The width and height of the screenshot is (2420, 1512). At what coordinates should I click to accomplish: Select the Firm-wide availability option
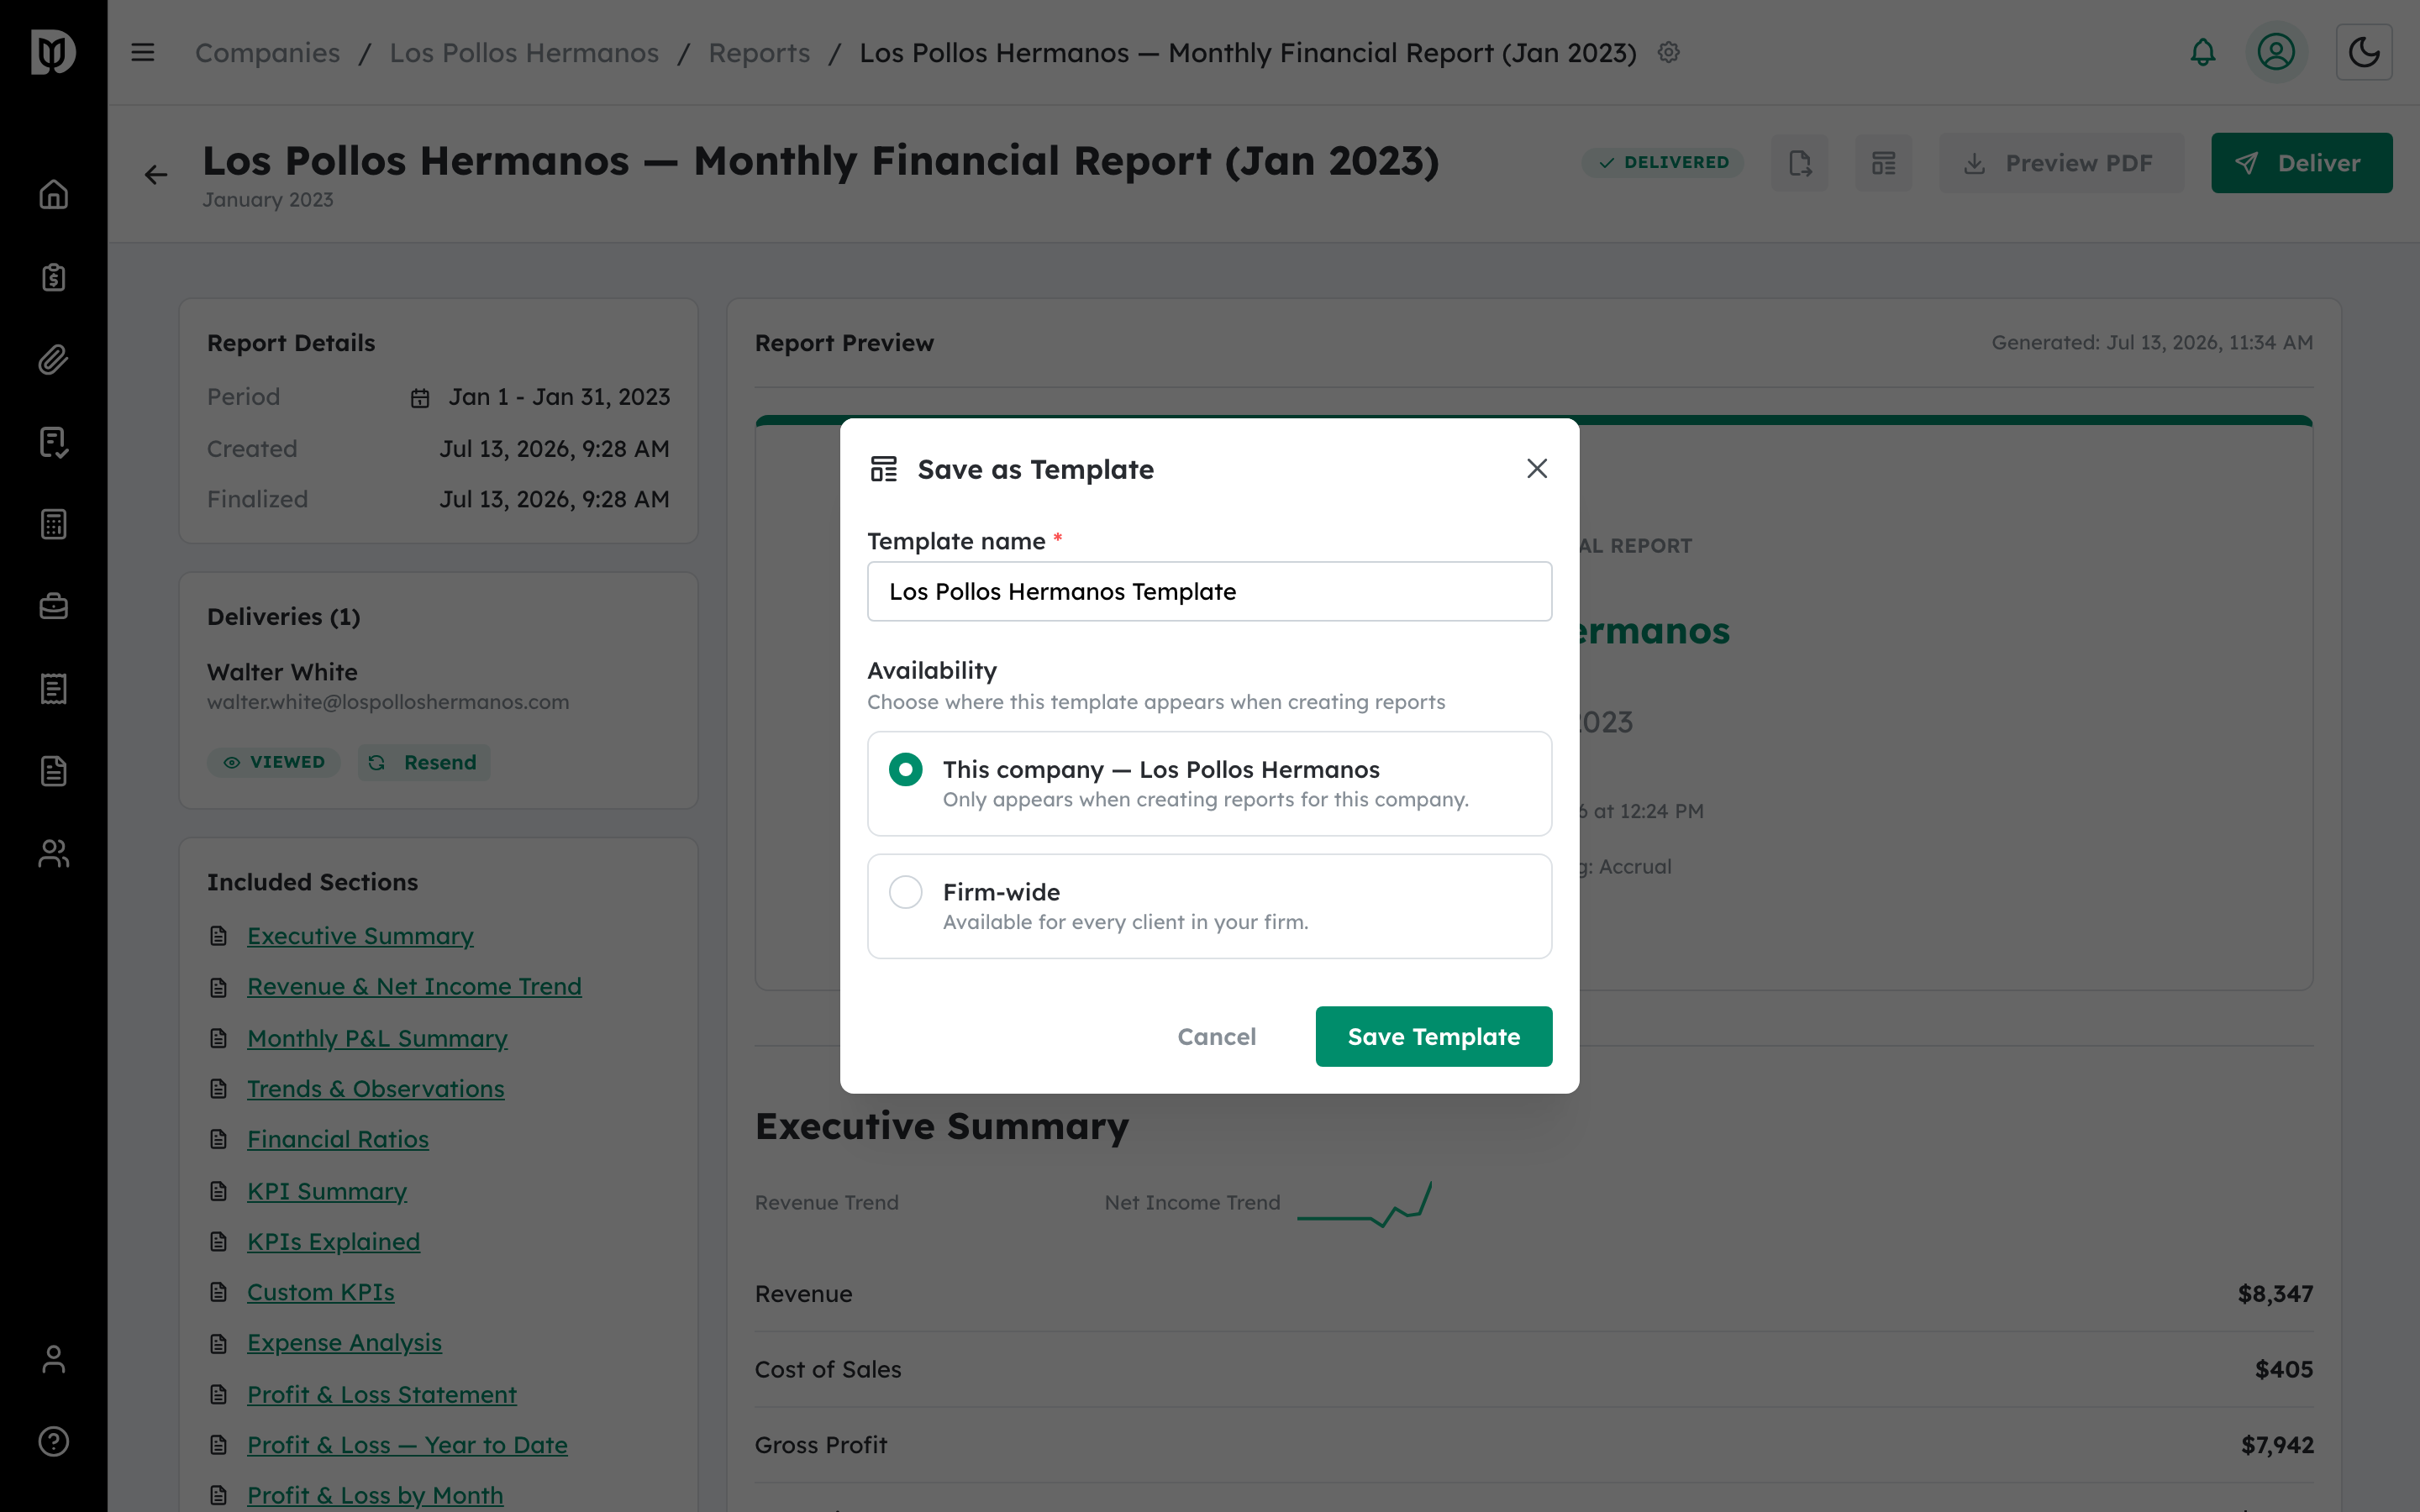pyautogui.click(x=1209, y=906)
